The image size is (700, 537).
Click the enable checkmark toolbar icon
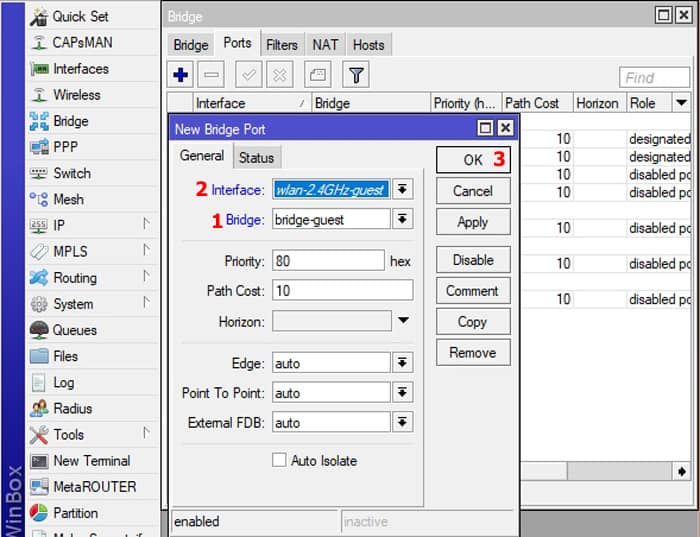tap(249, 75)
